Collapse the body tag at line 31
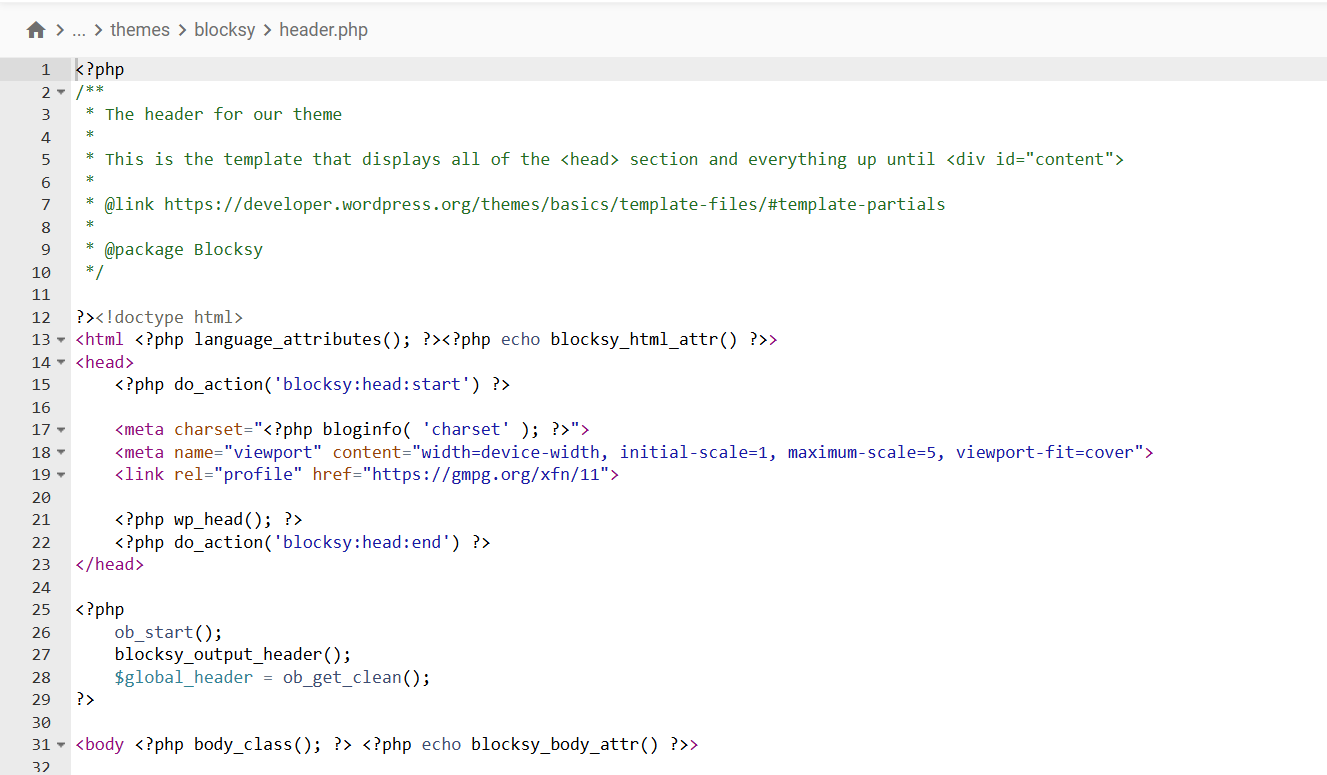Image resolution: width=1327 pixels, height=775 pixels. click(x=61, y=745)
